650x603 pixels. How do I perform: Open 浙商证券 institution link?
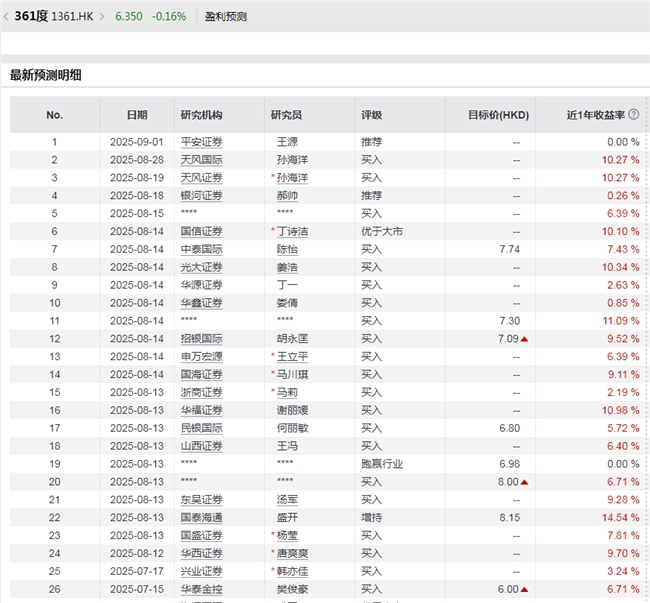coord(201,392)
